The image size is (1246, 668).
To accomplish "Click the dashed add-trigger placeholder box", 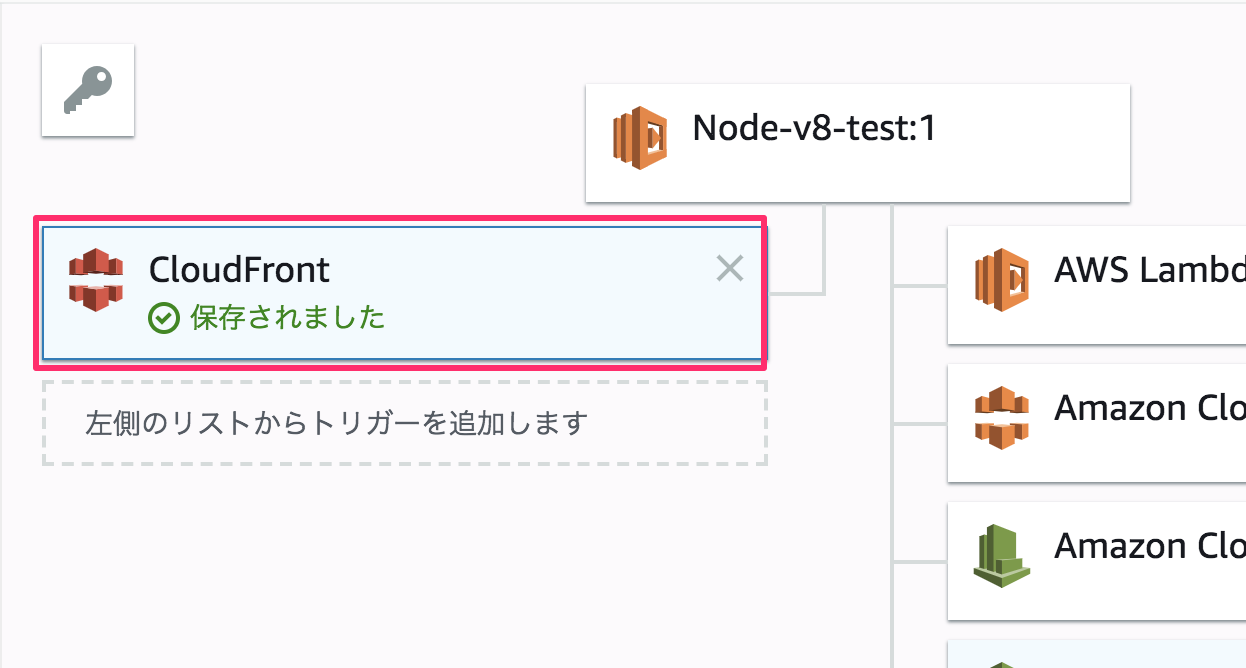I will tap(404, 423).
